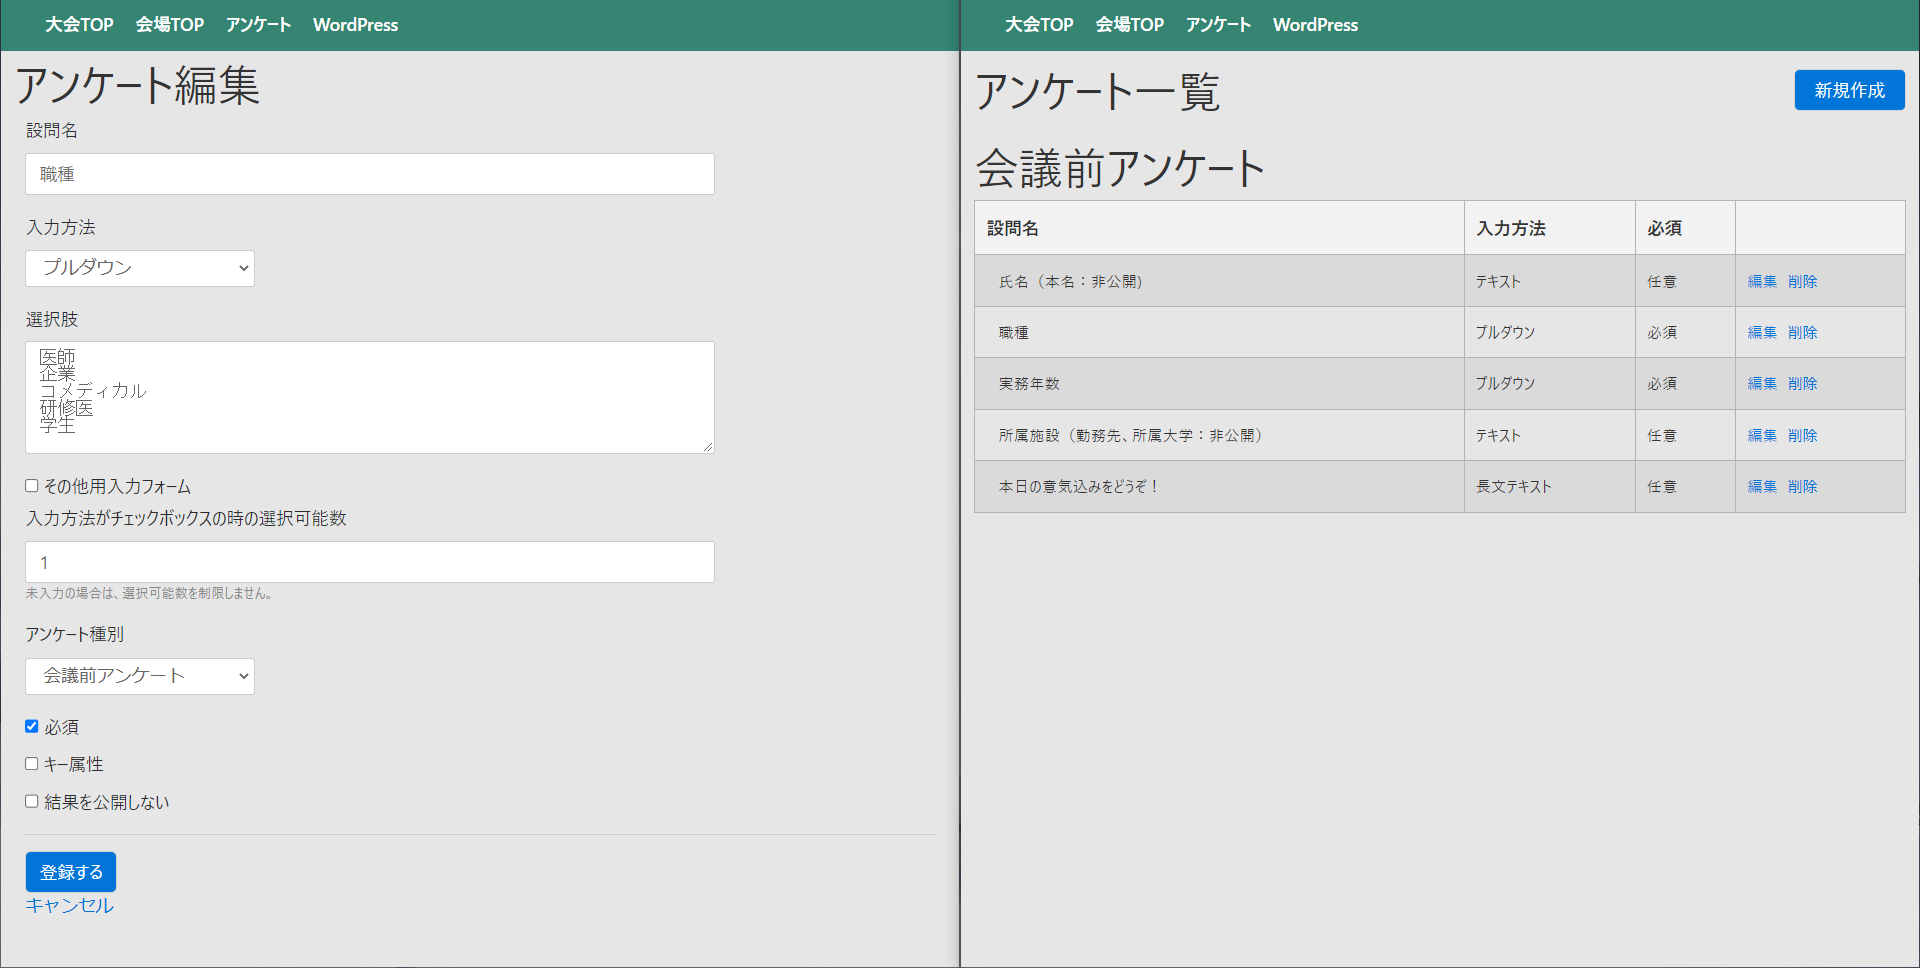The width and height of the screenshot is (1920, 968).
Task: Edit the 本日の意気込みをどうぞ！ row
Action: pyautogui.click(x=1762, y=487)
